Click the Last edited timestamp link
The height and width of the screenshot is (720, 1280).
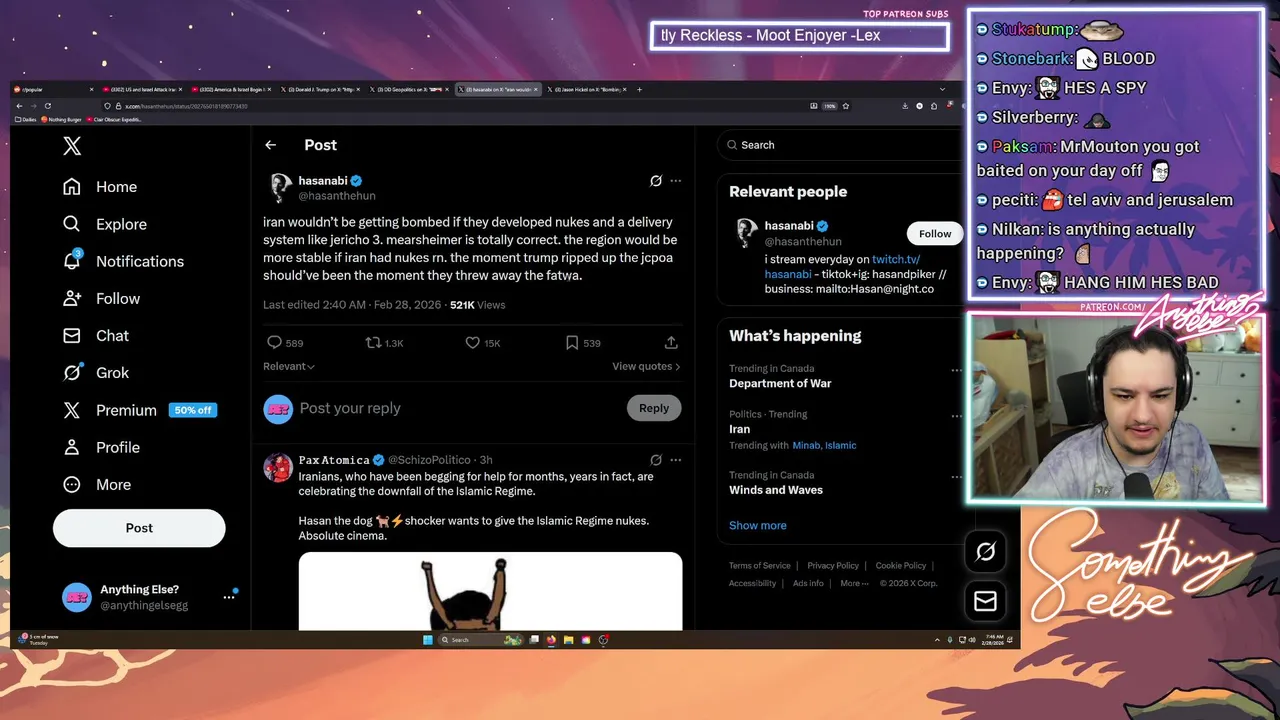tap(352, 305)
